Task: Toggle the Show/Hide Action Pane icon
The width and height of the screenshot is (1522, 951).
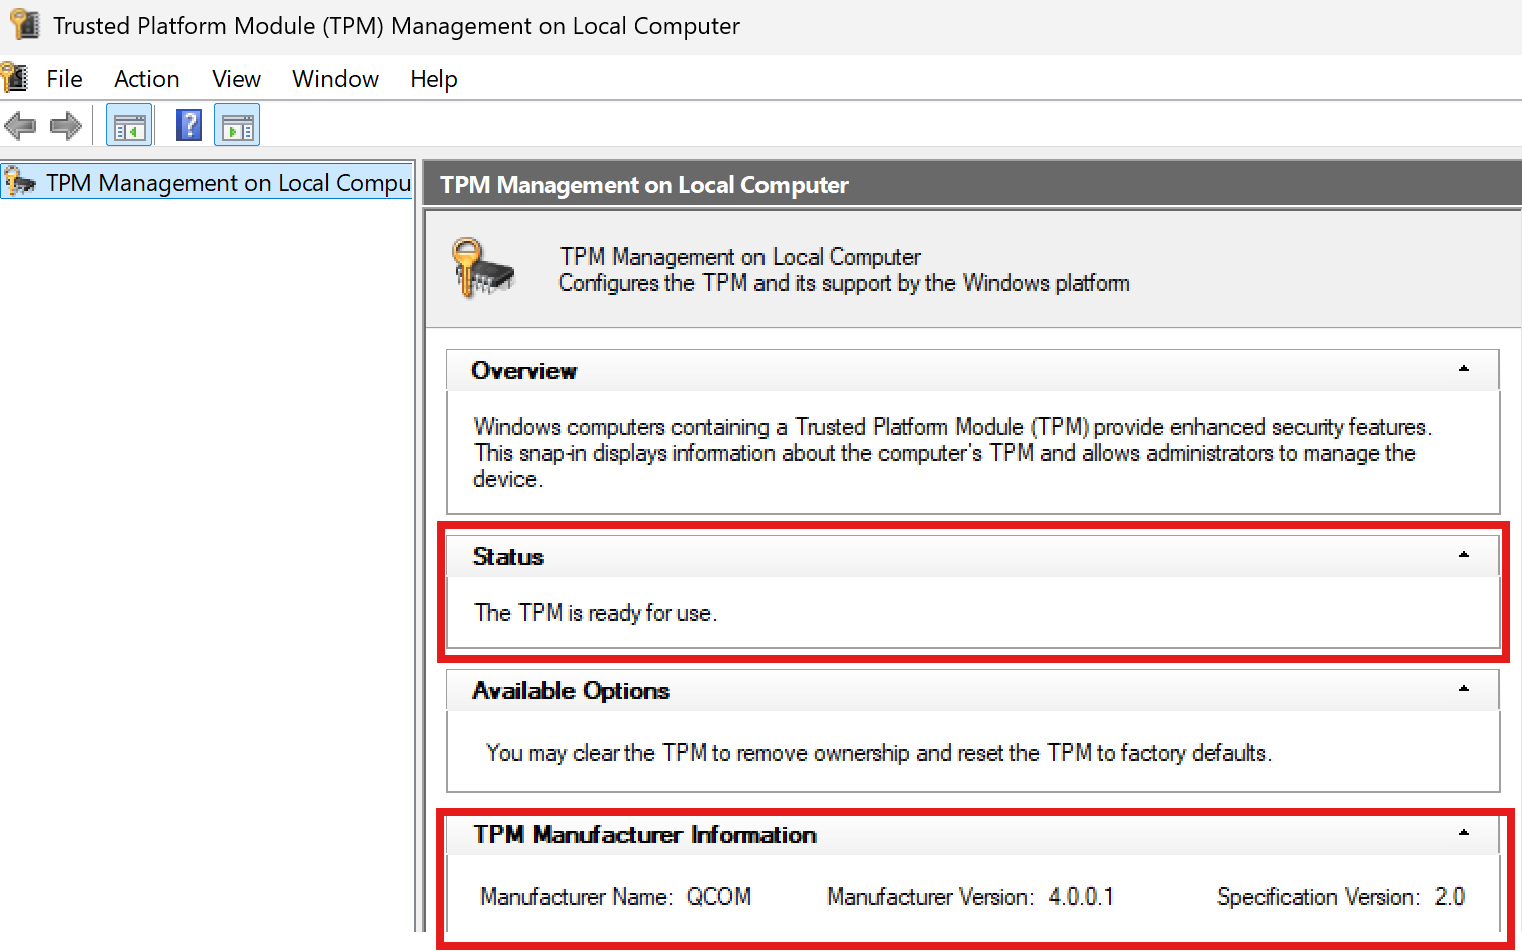Action: coord(236,124)
